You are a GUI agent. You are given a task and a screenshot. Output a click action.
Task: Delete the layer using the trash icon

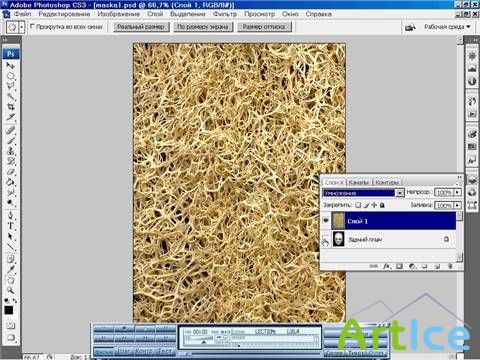450,266
